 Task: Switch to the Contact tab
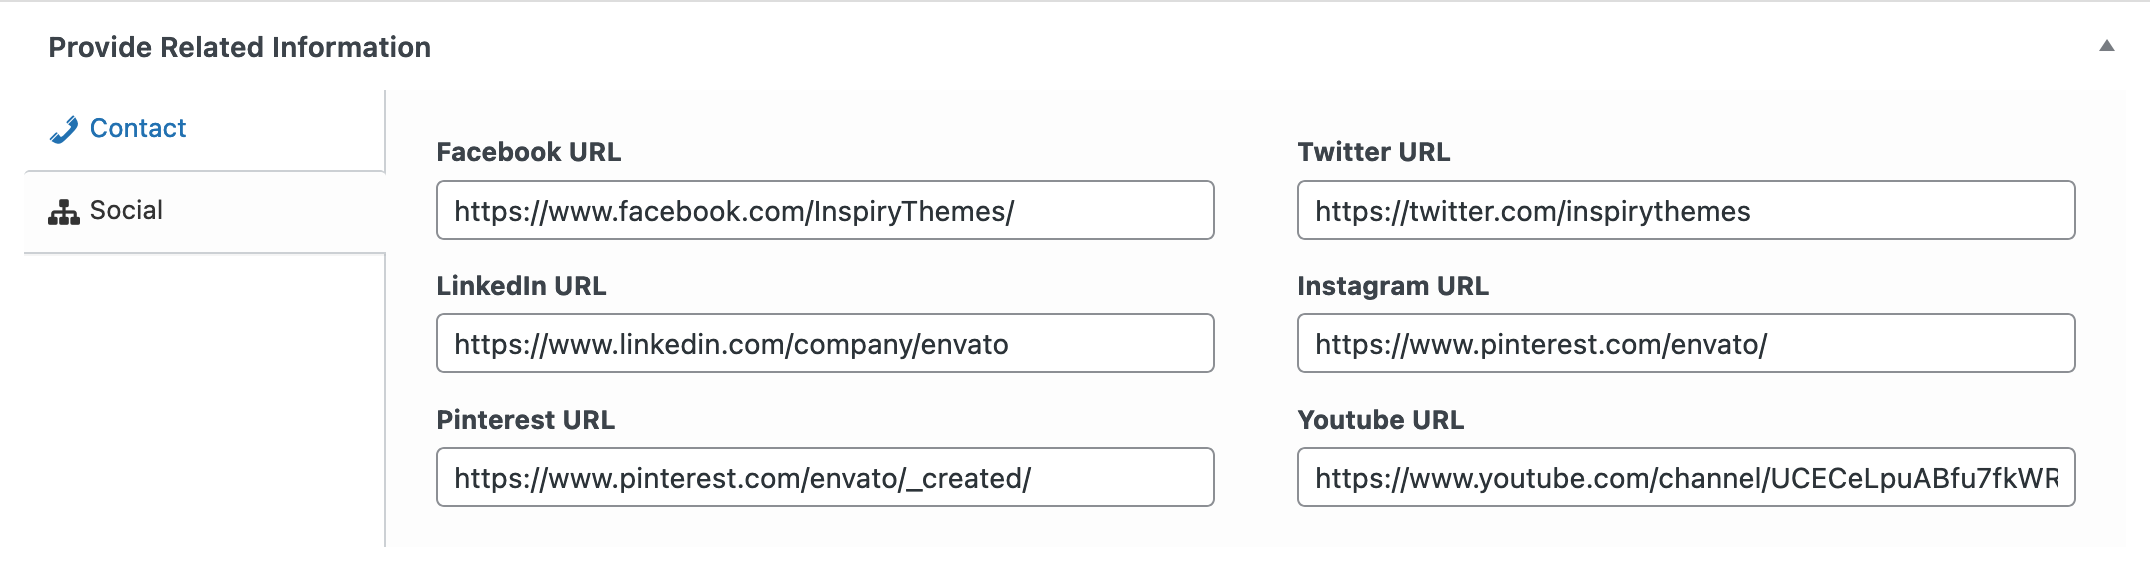pos(137,129)
